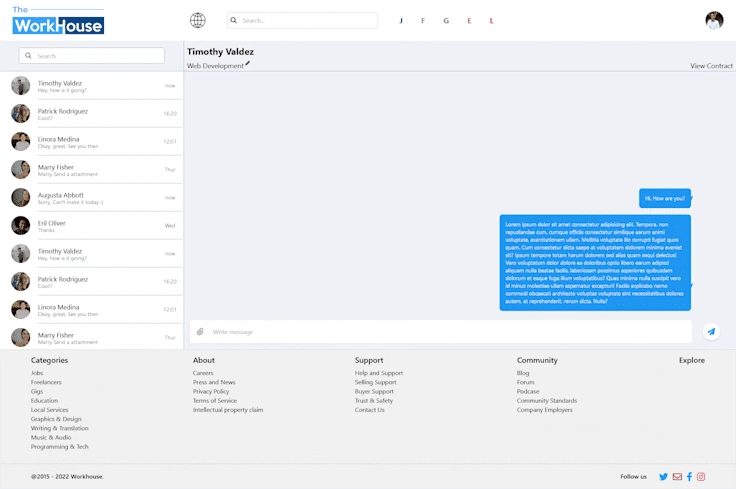
Task: Open the Freelancers category link
Action: point(46,382)
